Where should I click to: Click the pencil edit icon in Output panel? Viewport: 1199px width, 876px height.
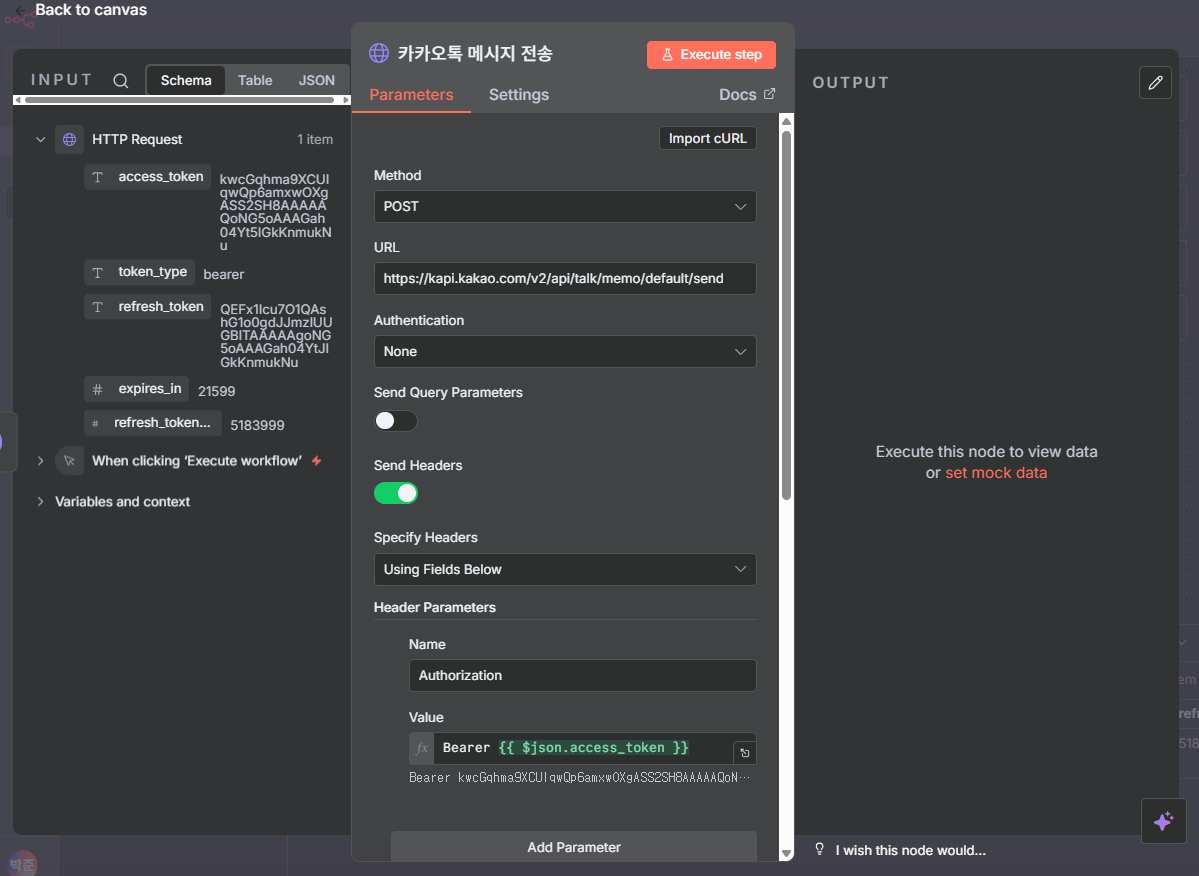[x=1155, y=82]
